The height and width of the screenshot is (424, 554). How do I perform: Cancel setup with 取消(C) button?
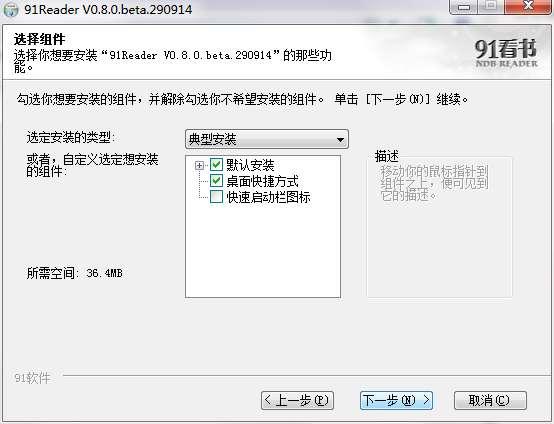click(x=490, y=400)
